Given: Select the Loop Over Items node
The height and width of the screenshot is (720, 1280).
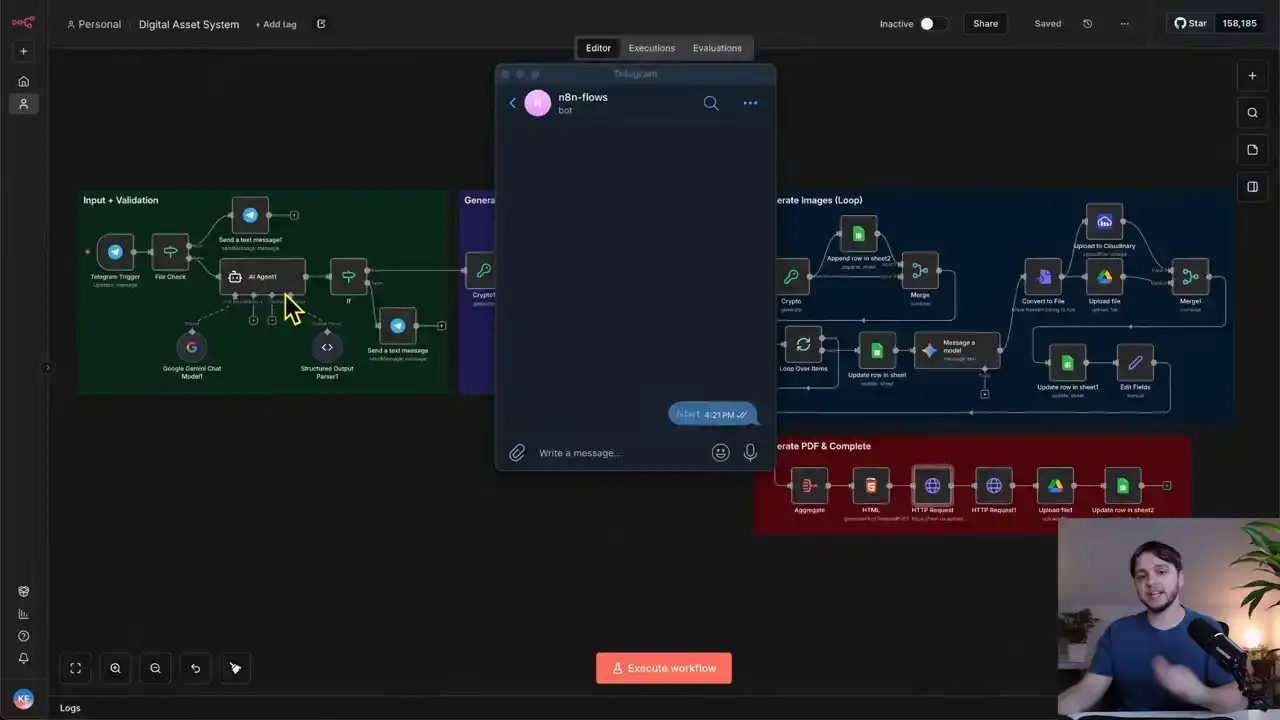Looking at the screenshot, I should 803,345.
